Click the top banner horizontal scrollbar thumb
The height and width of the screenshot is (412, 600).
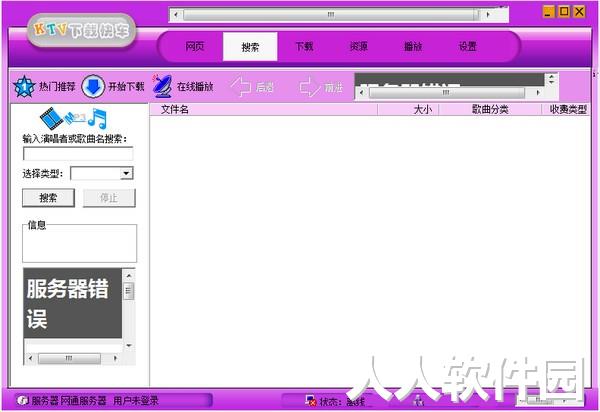[x=331, y=15]
